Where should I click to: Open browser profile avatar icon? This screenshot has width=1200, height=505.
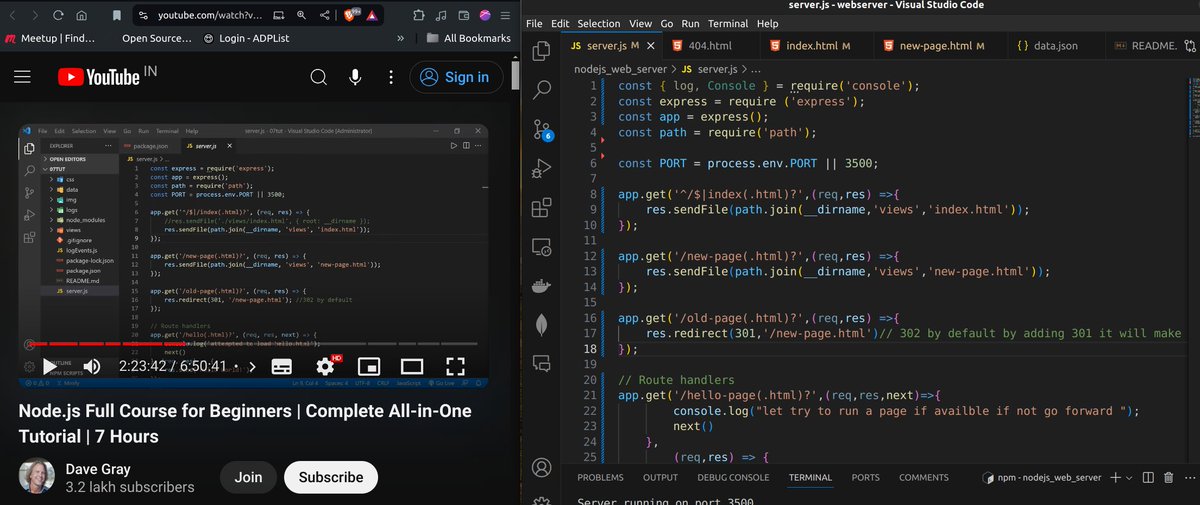pyautogui.click(x=485, y=15)
